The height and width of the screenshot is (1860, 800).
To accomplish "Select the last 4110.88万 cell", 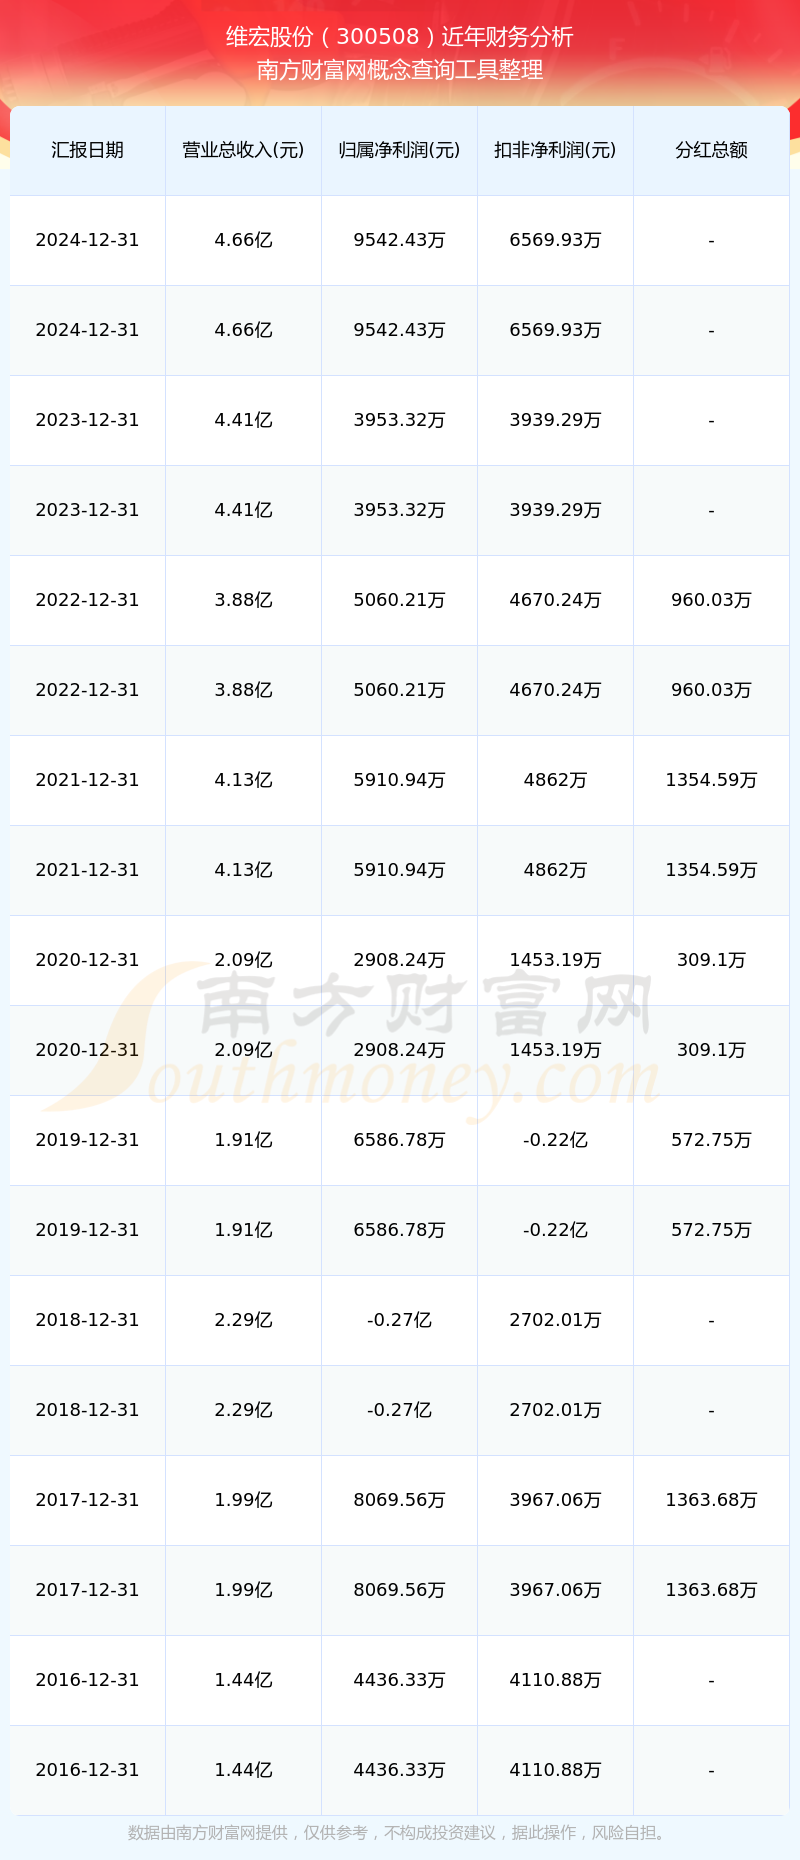I will pyautogui.click(x=555, y=1770).
